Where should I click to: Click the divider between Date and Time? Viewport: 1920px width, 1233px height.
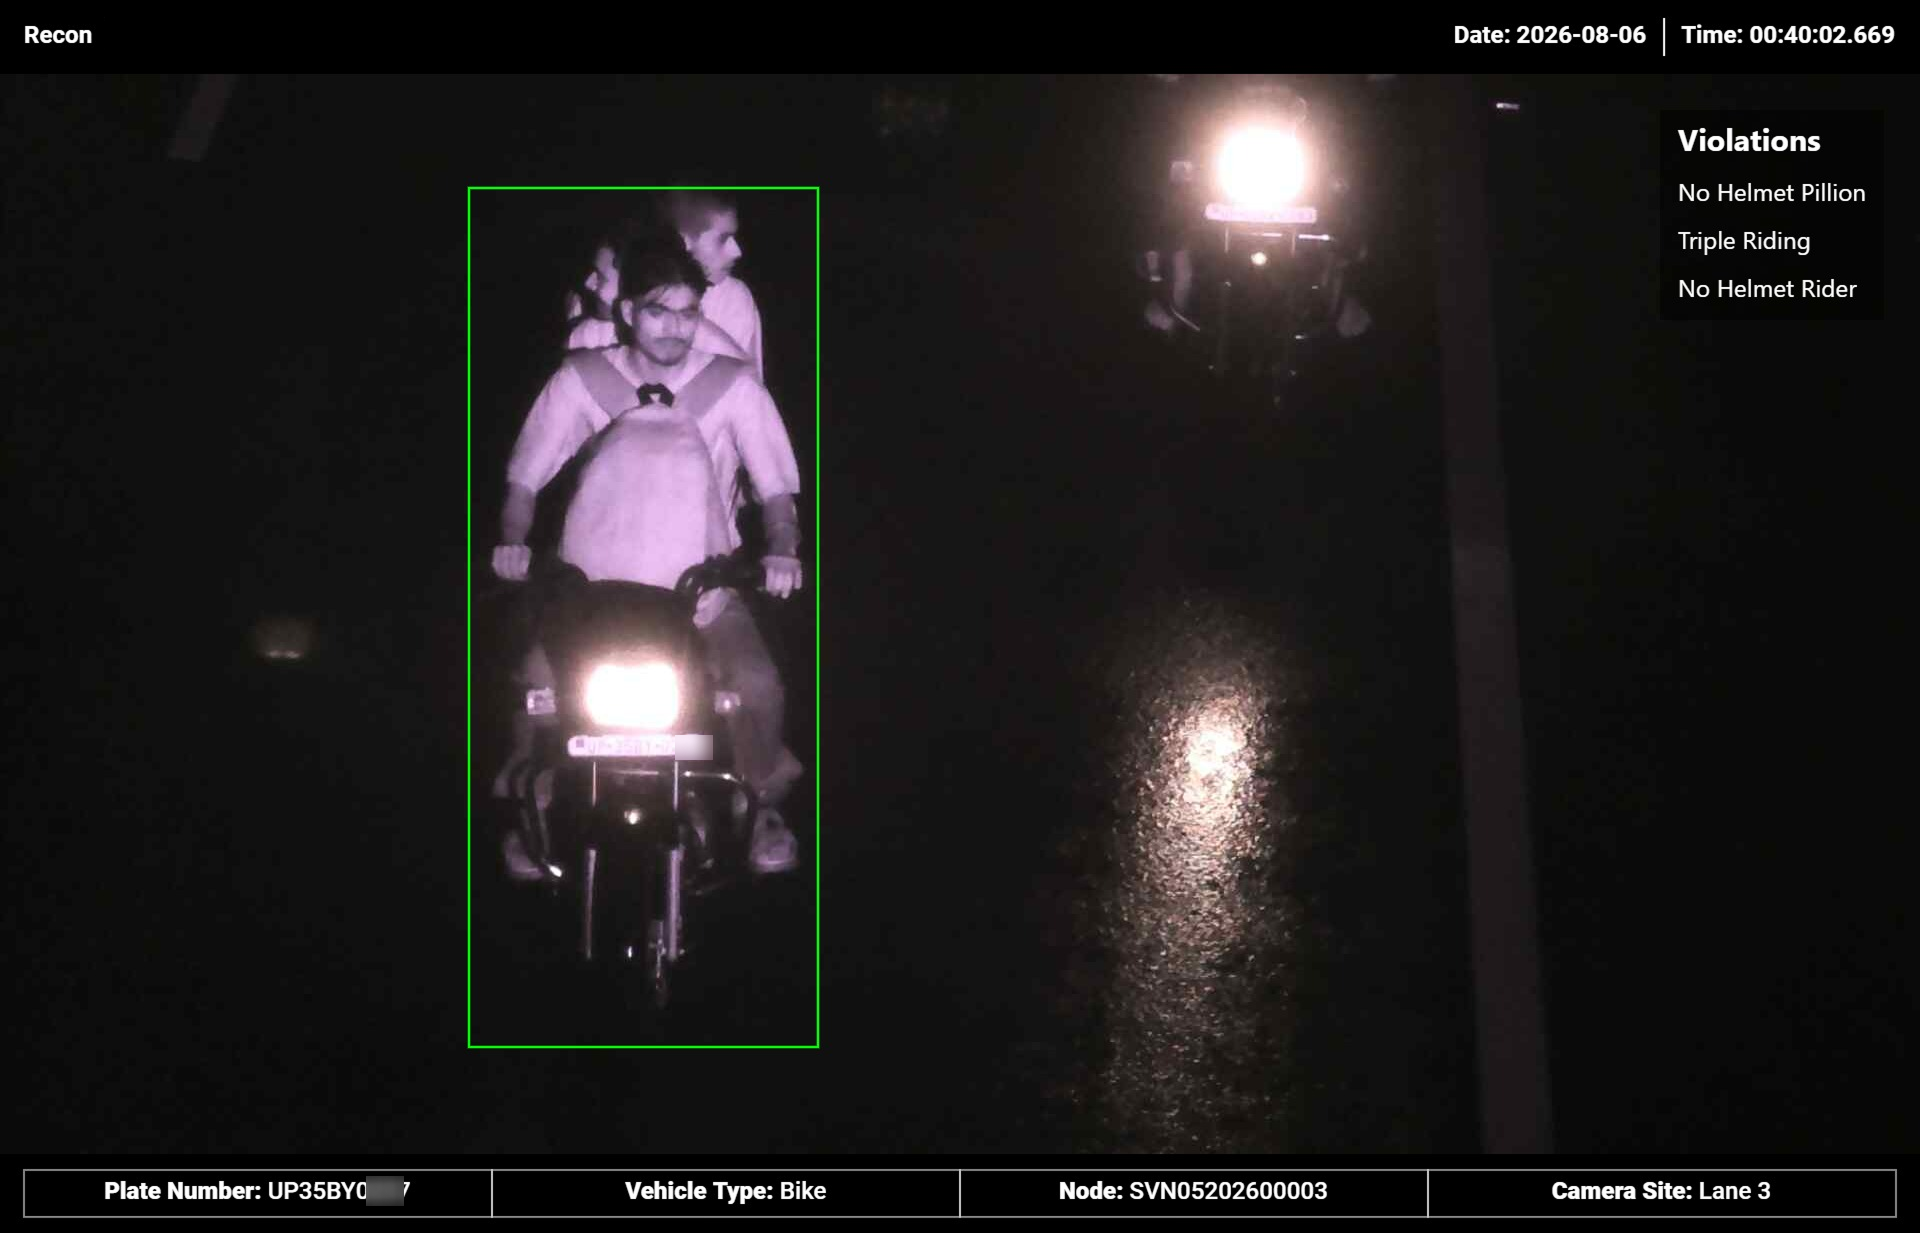pyautogui.click(x=1664, y=36)
